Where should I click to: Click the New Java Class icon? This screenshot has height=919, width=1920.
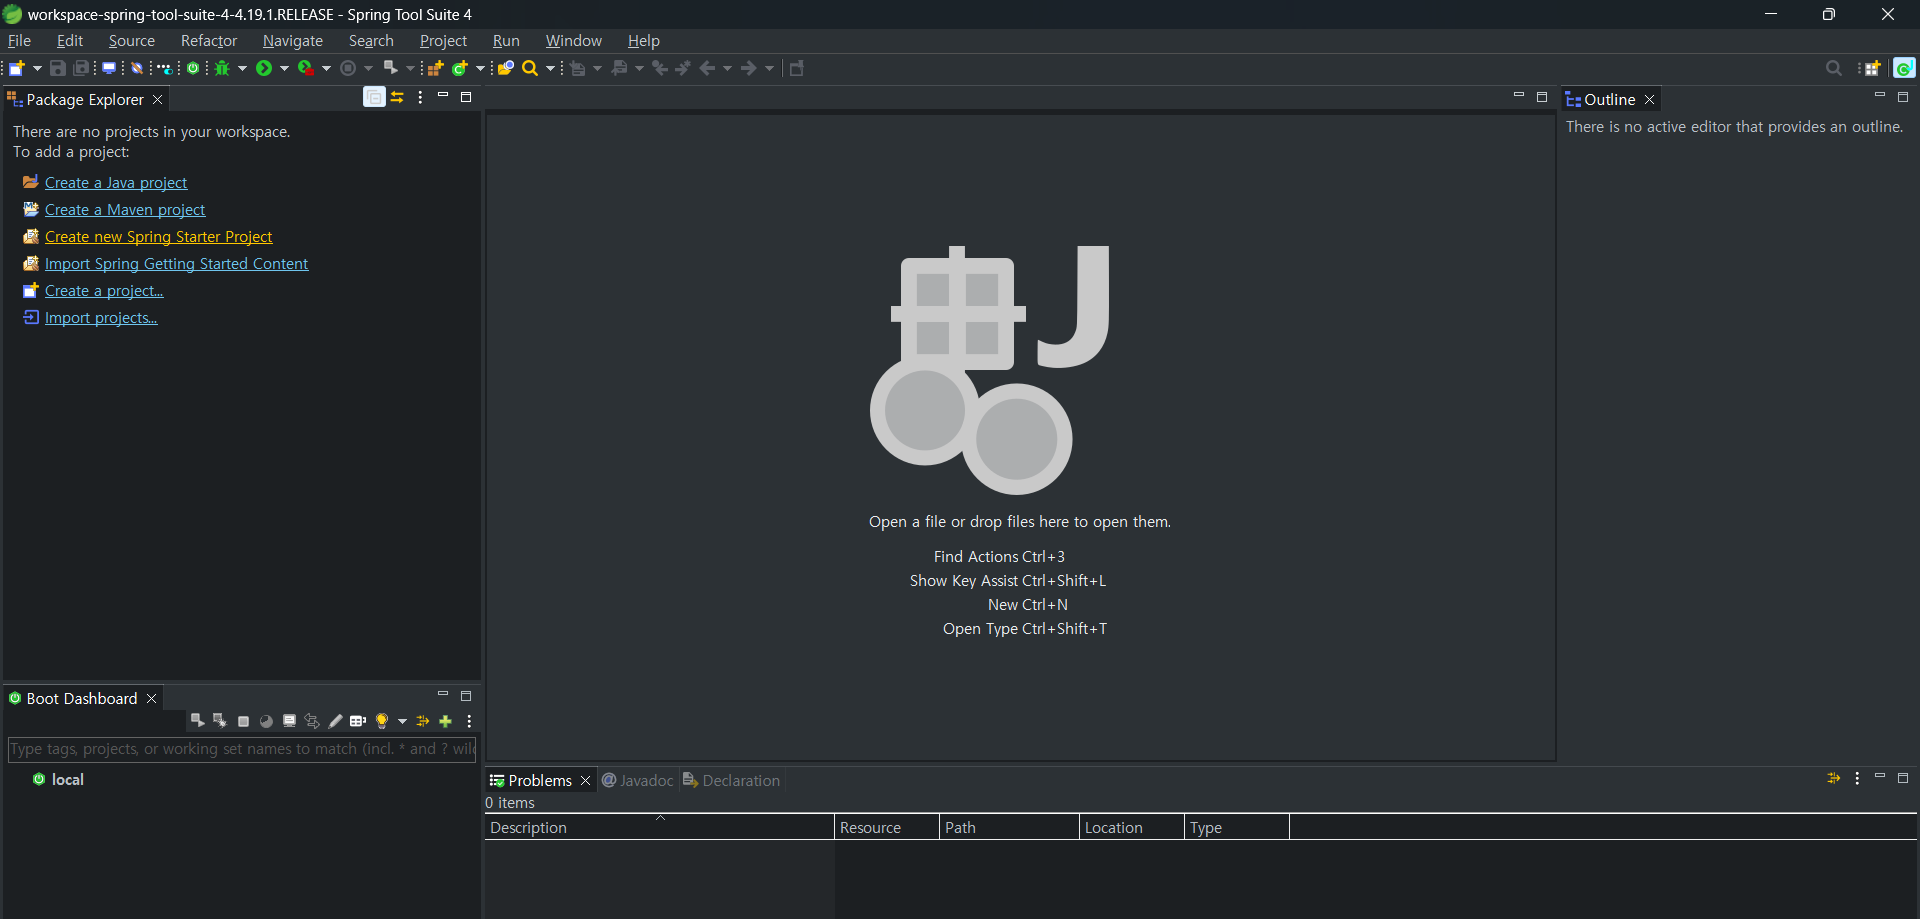point(460,68)
